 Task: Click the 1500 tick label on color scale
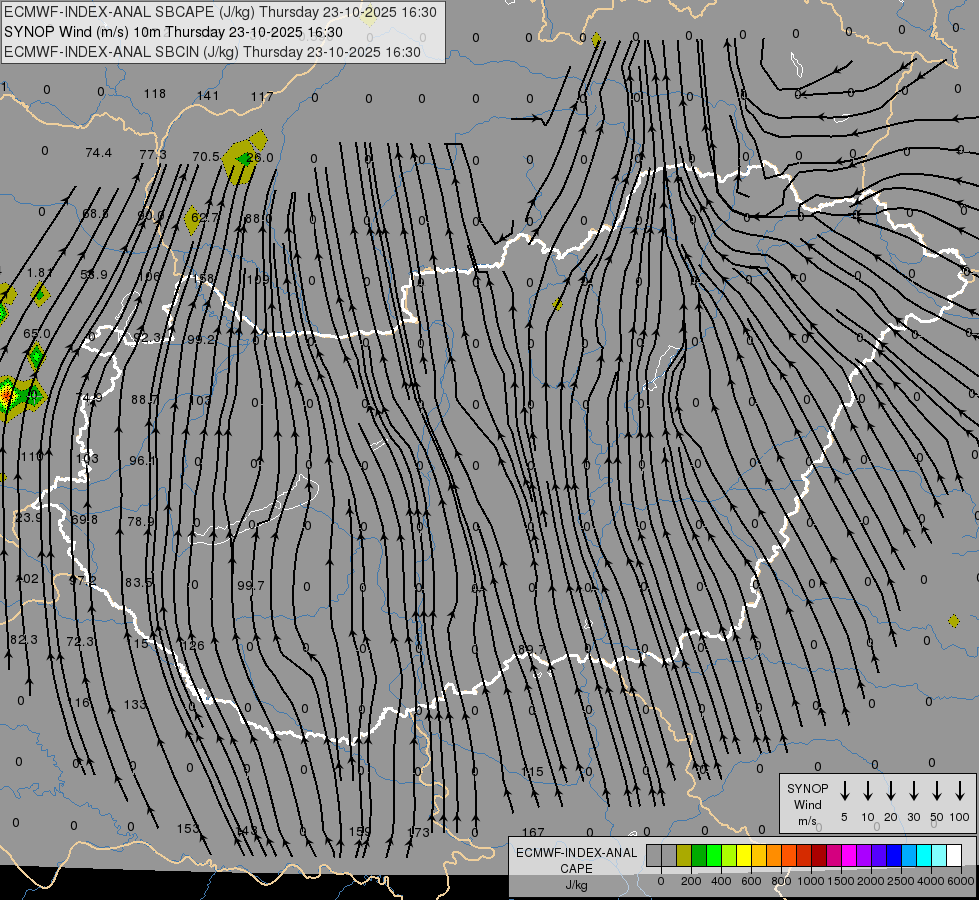click(840, 881)
